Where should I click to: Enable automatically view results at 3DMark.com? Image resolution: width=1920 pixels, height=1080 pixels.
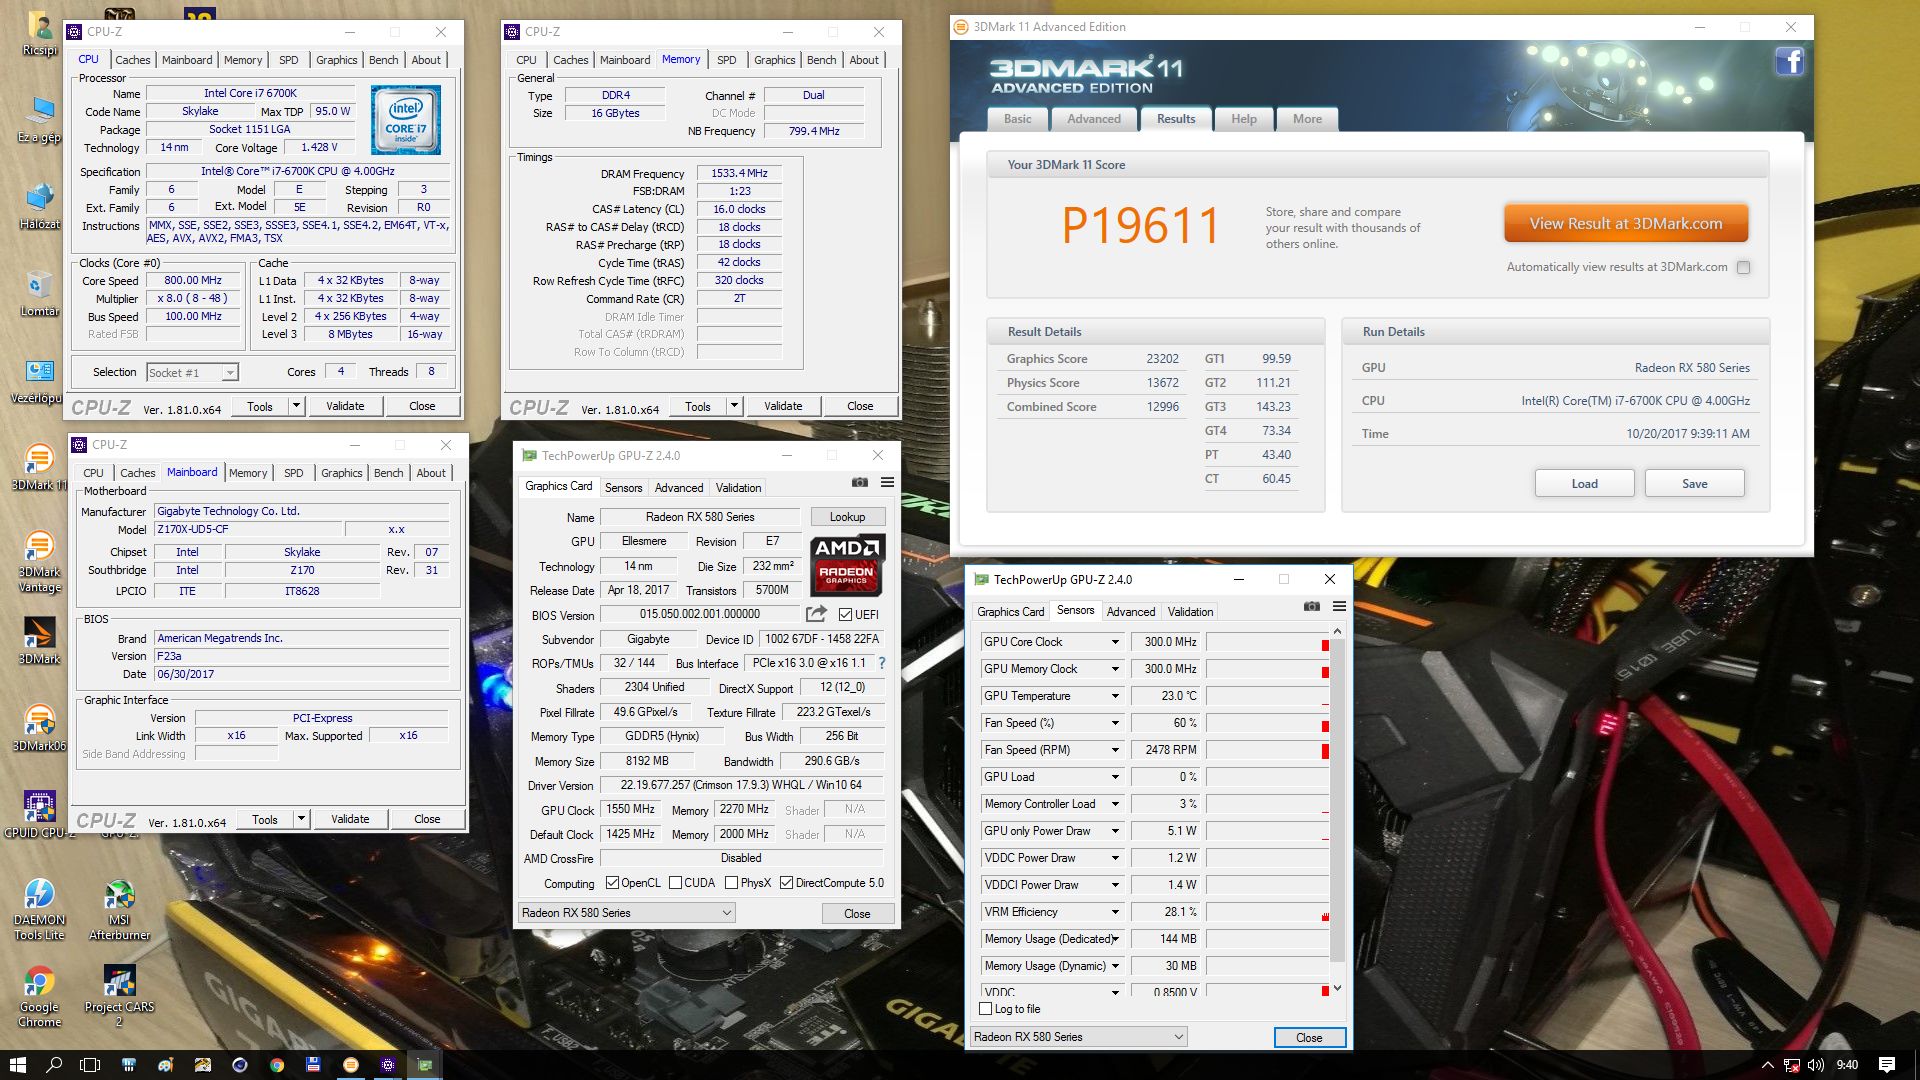click(x=1744, y=267)
